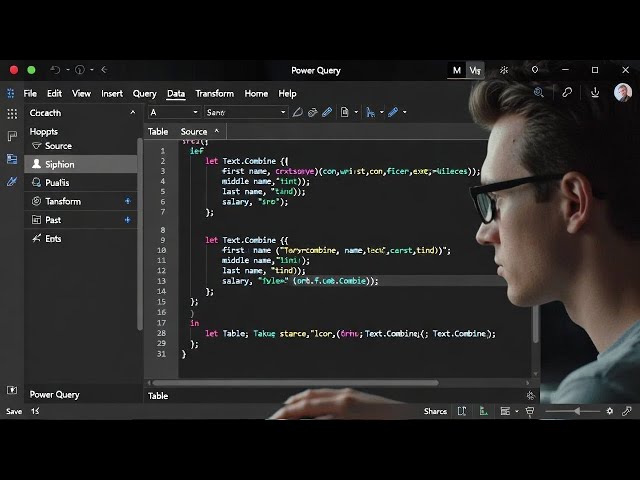Image resolution: width=640 pixels, height=480 pixels.
Task: Open the Insert menu
Action: (x=112, y=93)
